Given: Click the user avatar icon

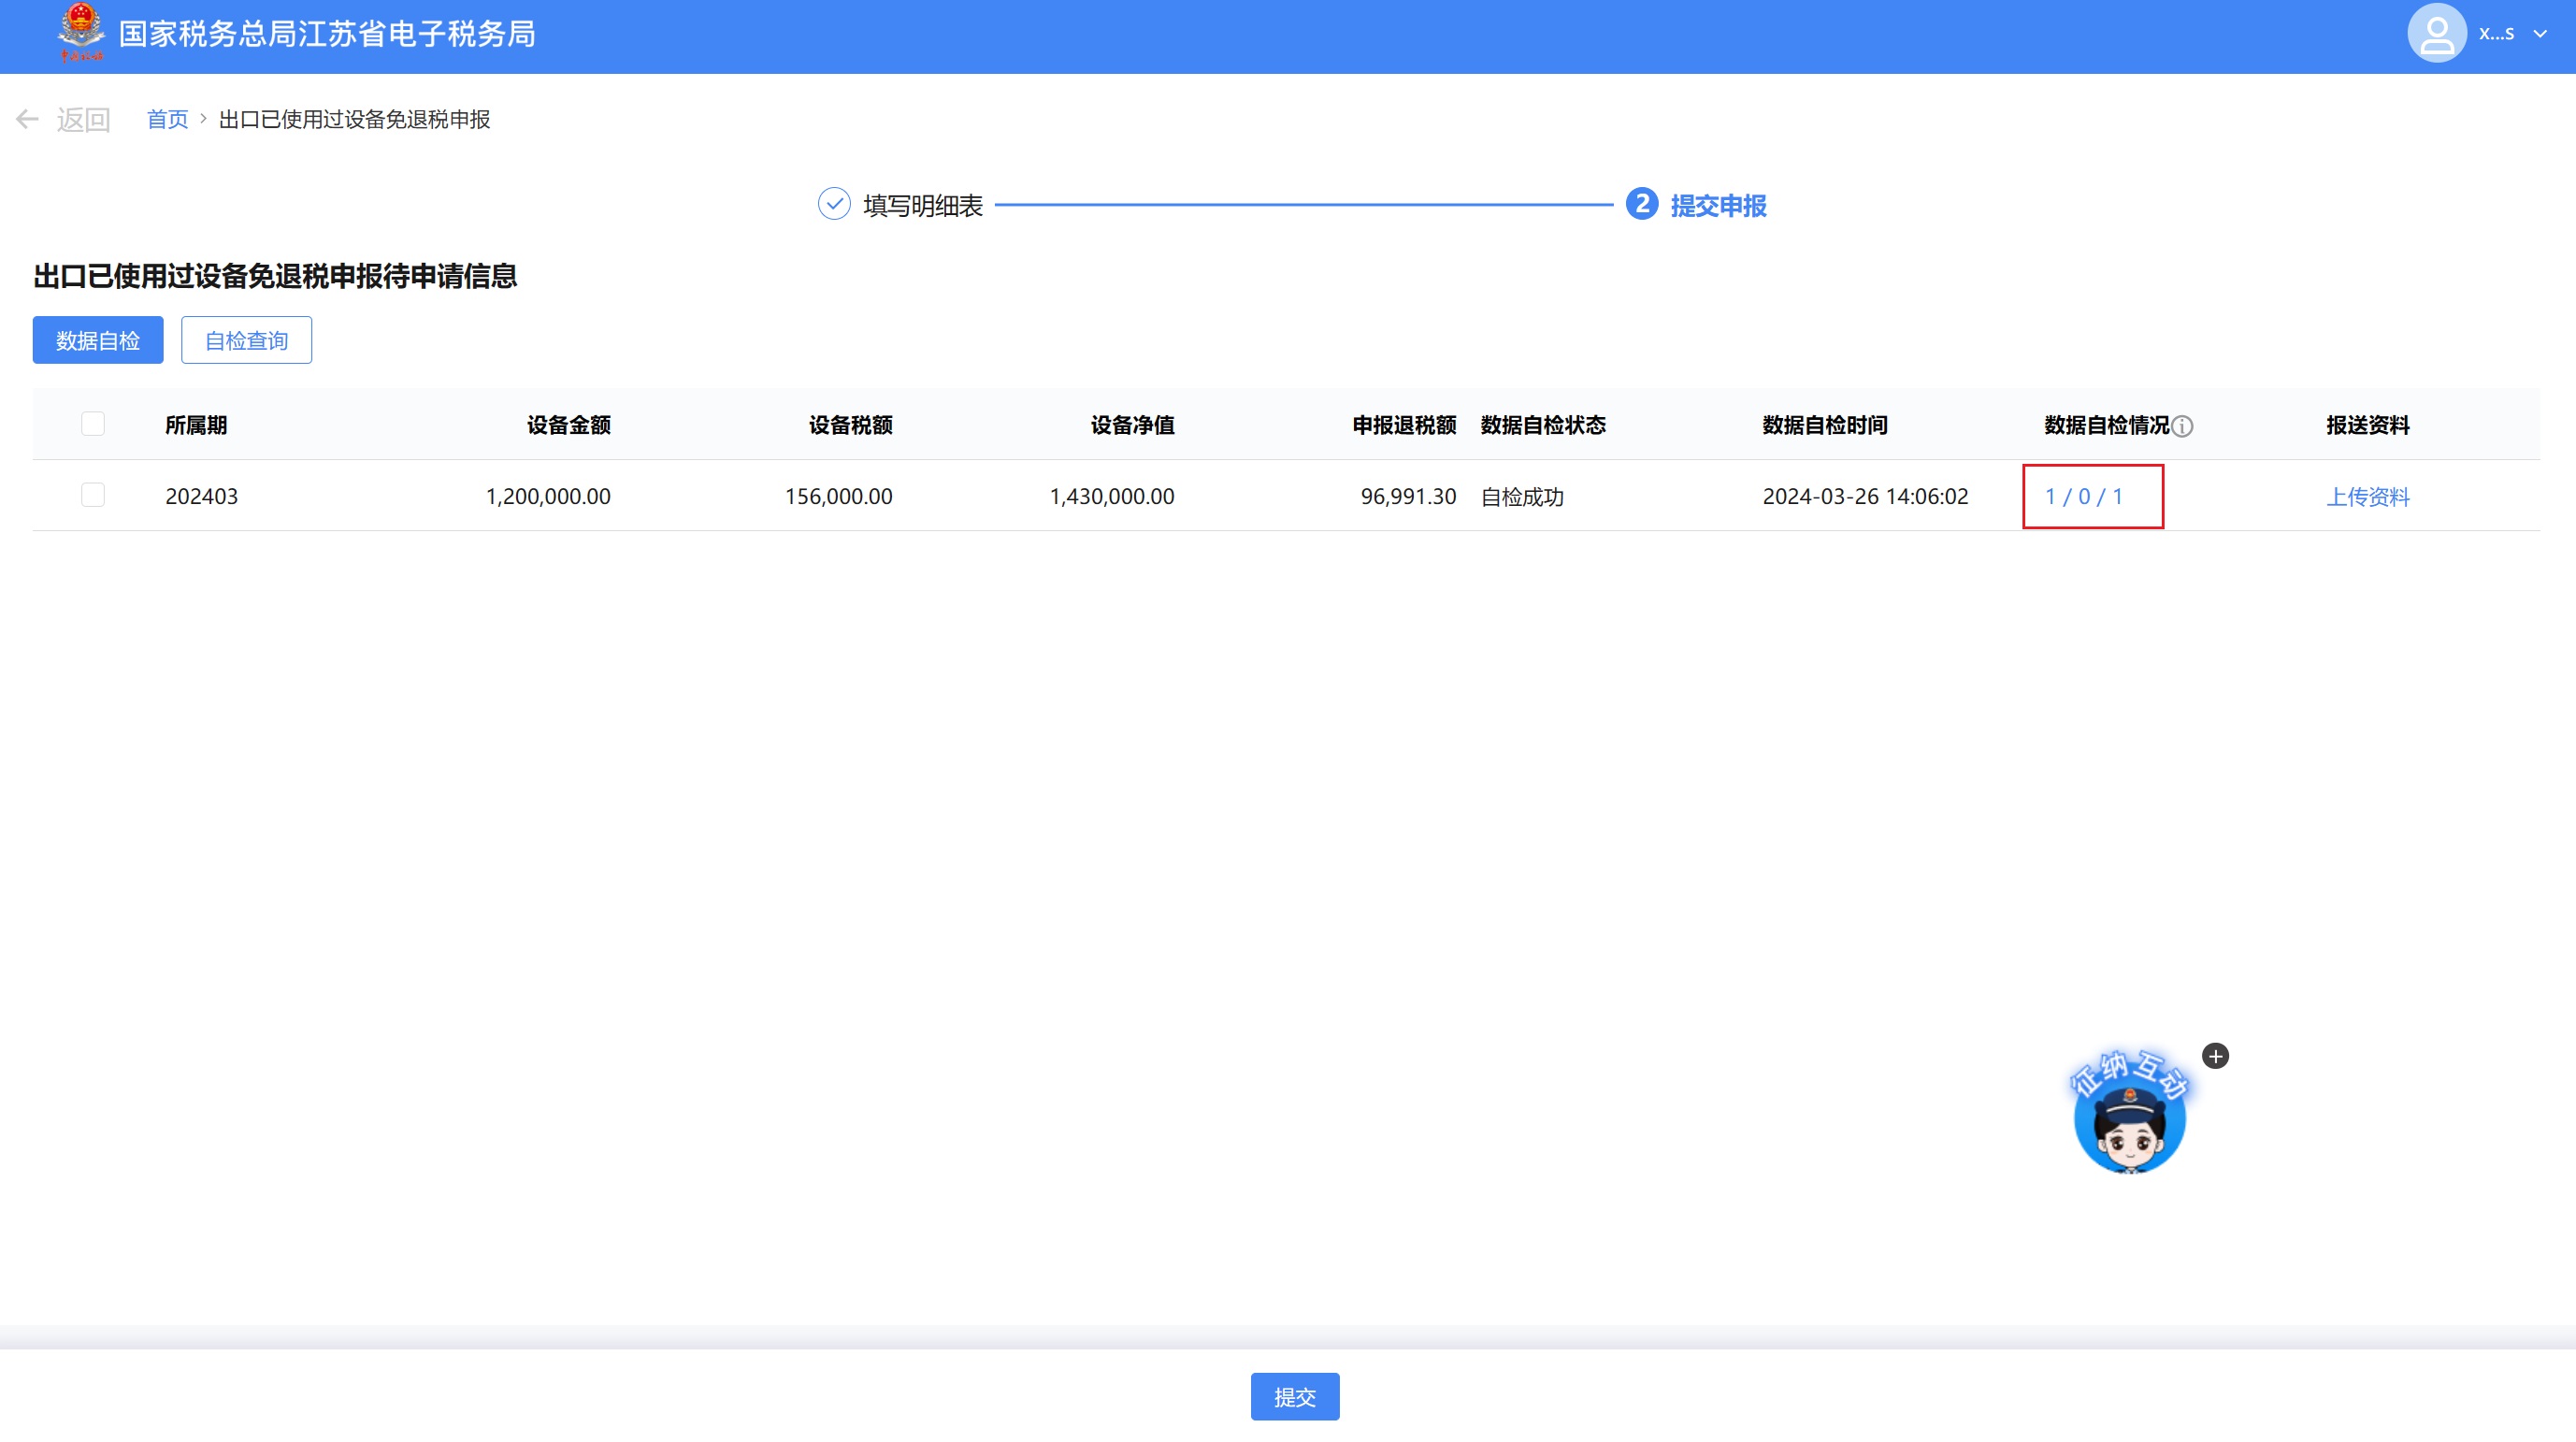Looking at the screenshot, I should (x=2436, y=34).
